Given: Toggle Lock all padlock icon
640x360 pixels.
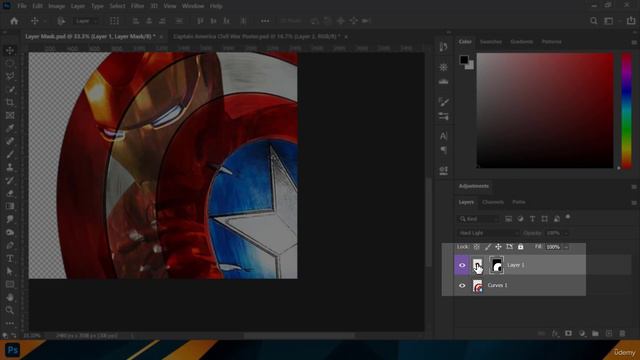Looking at the screenshot, I should pyautogui.click(x=520, y=247).
